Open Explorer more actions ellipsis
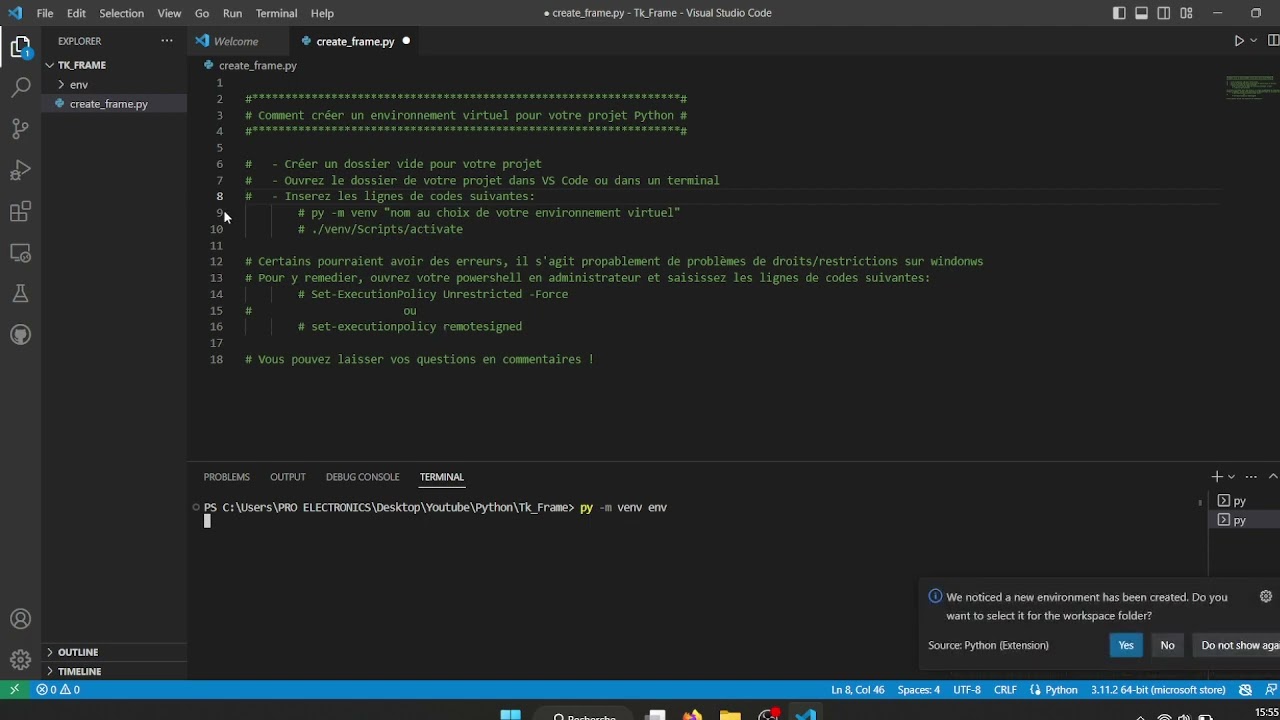Viewport: 1280px width, 720px height. click(x=166, y=41)
